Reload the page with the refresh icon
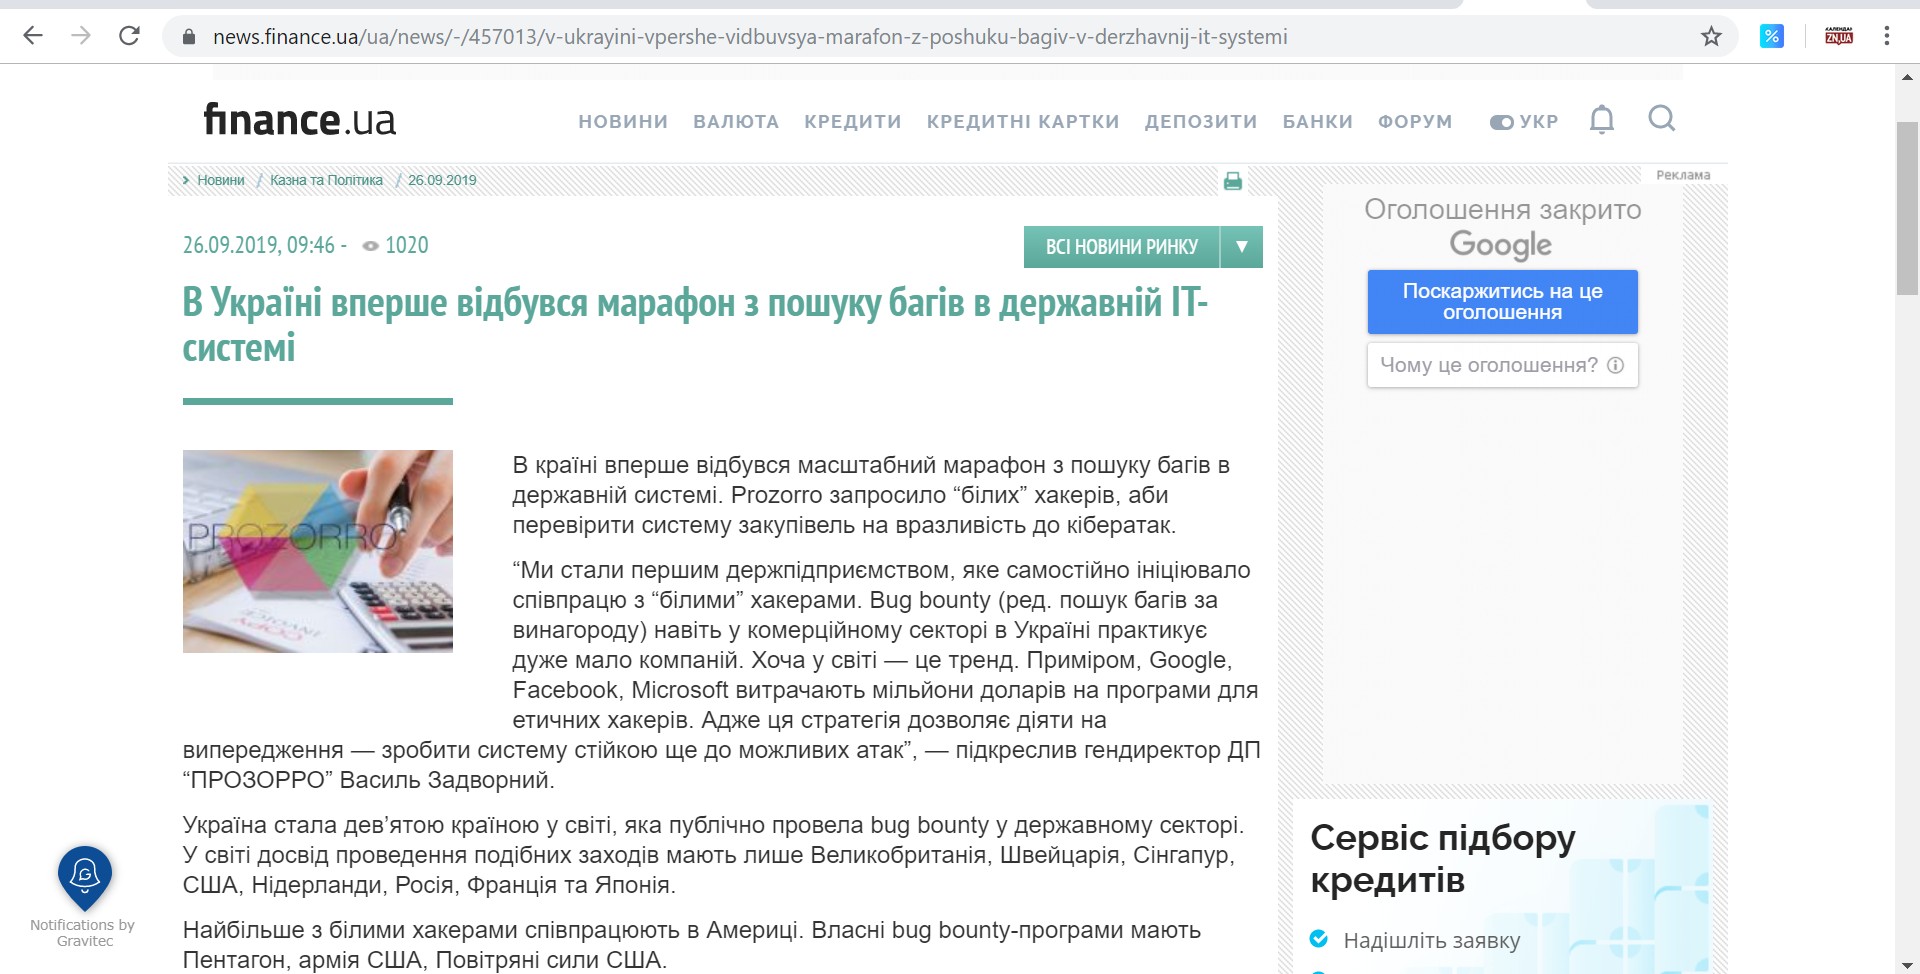The image size is (1920, 974). click(129, 36)
